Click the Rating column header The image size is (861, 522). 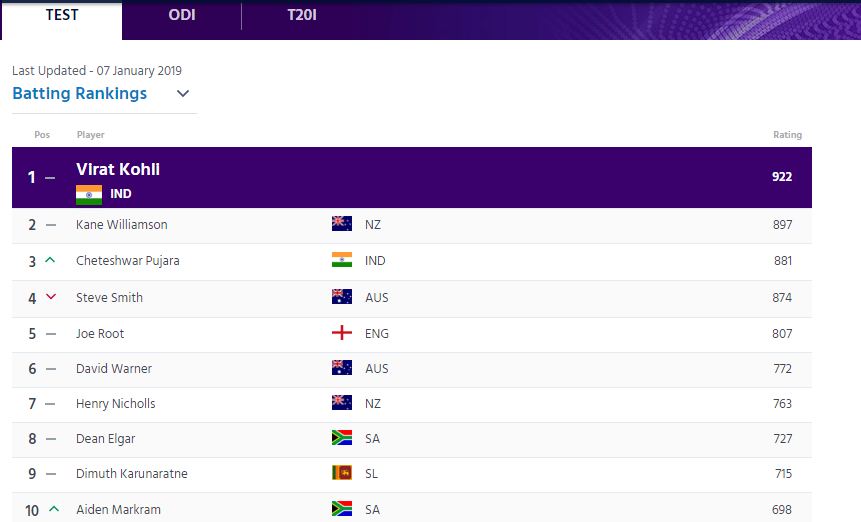[787, 134]
